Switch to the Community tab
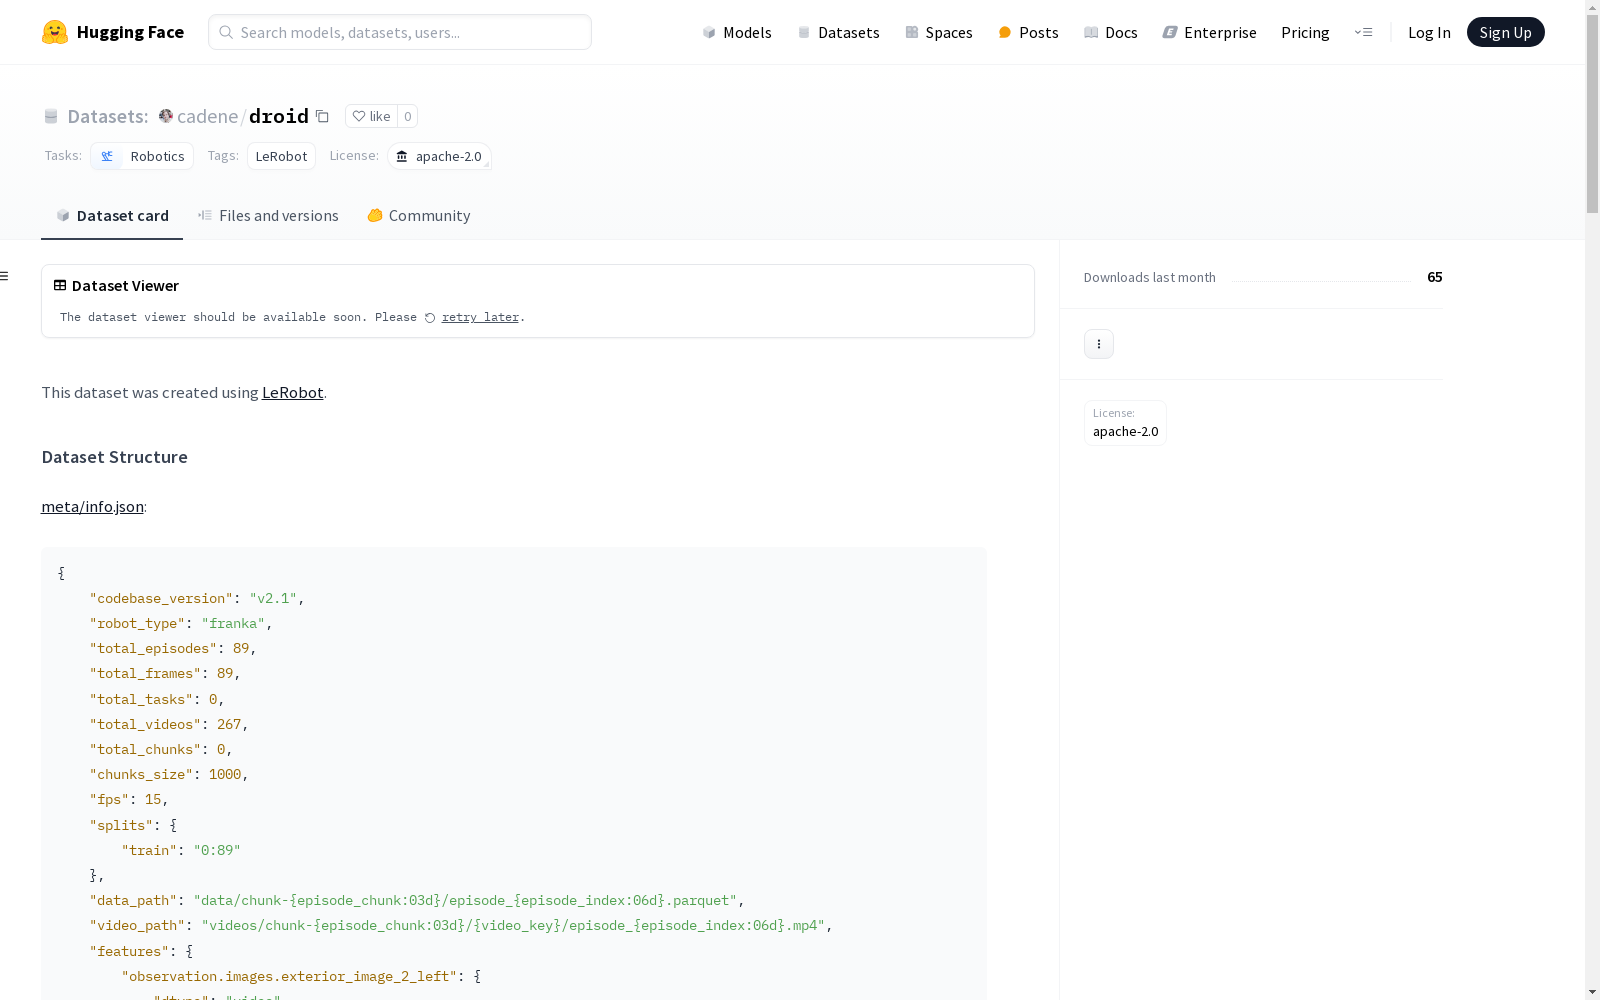Screen dimensions: 1600x1000 pyautogui.click(x=418, y=216)
